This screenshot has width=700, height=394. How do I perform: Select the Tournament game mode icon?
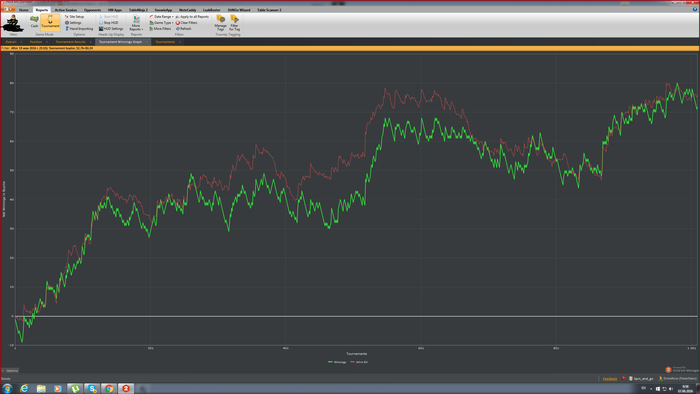click(x=50, y=21)
